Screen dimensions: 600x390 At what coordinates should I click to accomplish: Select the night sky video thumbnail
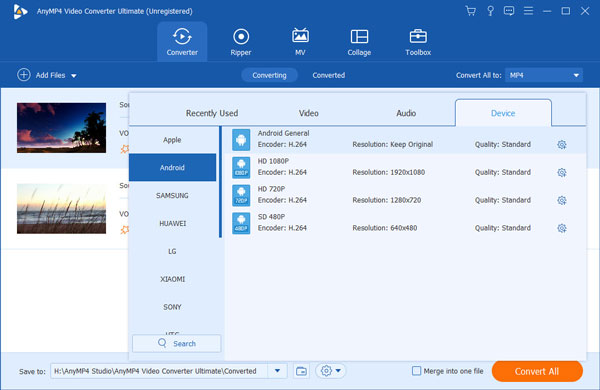tap(61, 128)
